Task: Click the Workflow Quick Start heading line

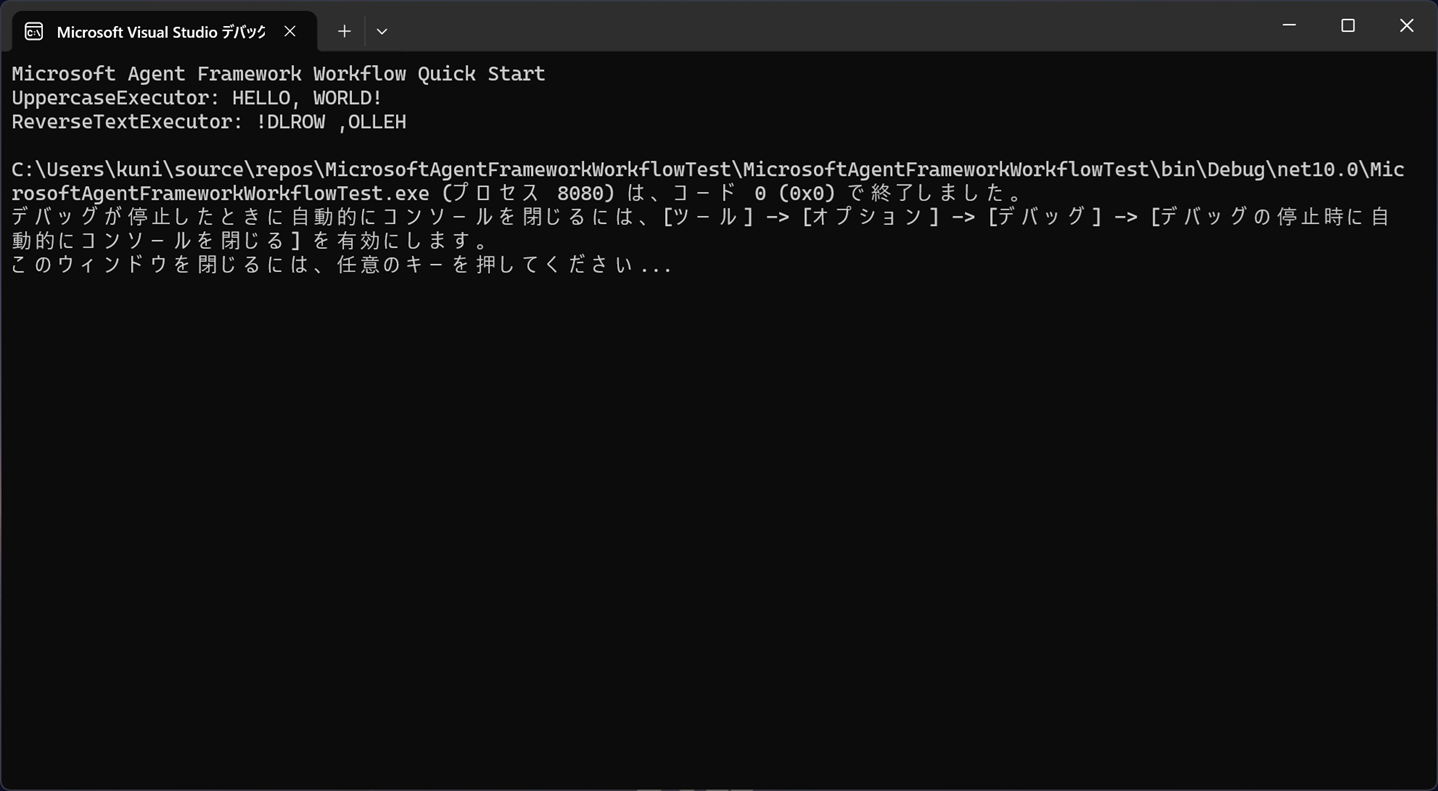Action: (x=278, y=74)
